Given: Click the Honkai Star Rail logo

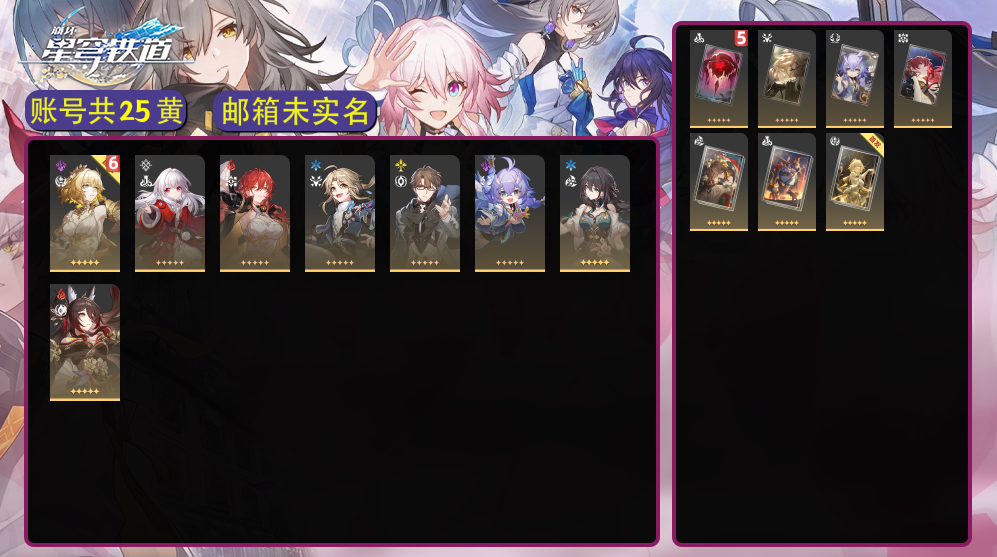Looking at the screenshot, I should tap(105, 45).
